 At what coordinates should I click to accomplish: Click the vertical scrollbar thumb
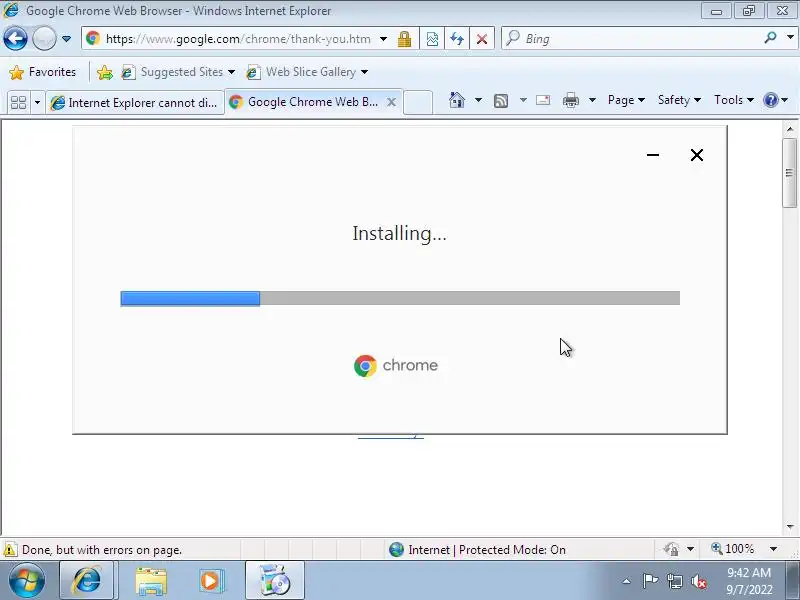click(789, 172)
